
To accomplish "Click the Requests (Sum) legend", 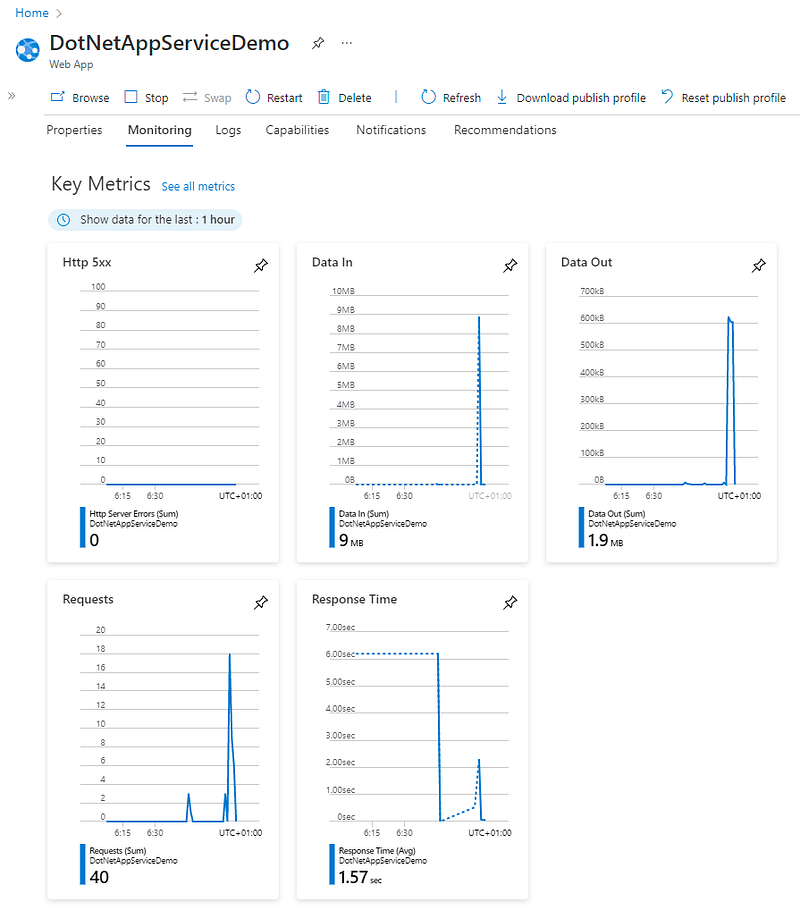I will [x=118, y=851].
